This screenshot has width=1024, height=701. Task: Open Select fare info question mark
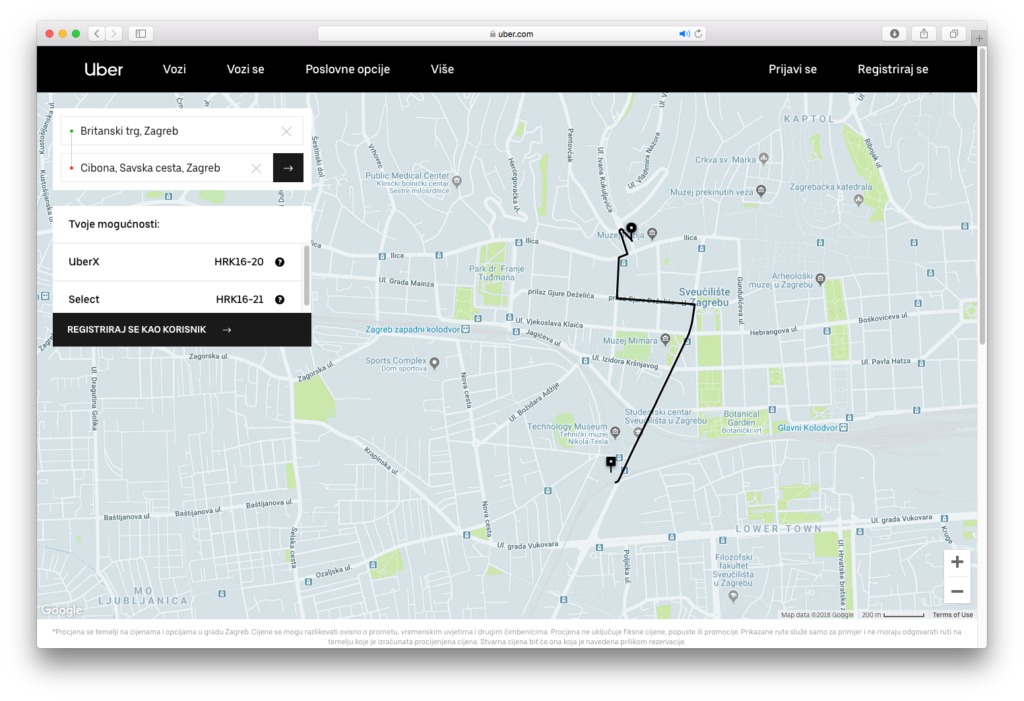tap(280, 299)
